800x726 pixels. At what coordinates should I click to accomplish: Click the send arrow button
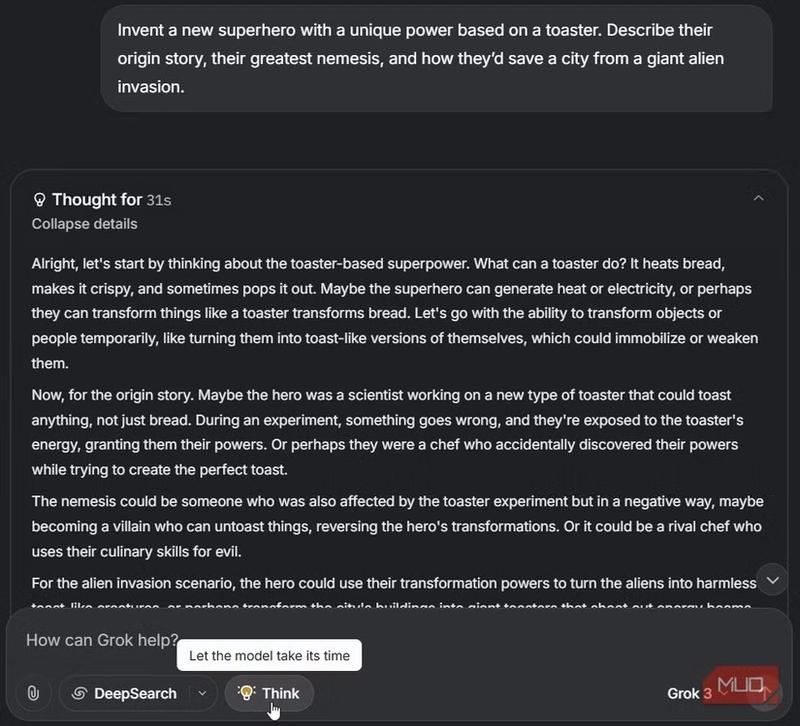click(765, 693)
